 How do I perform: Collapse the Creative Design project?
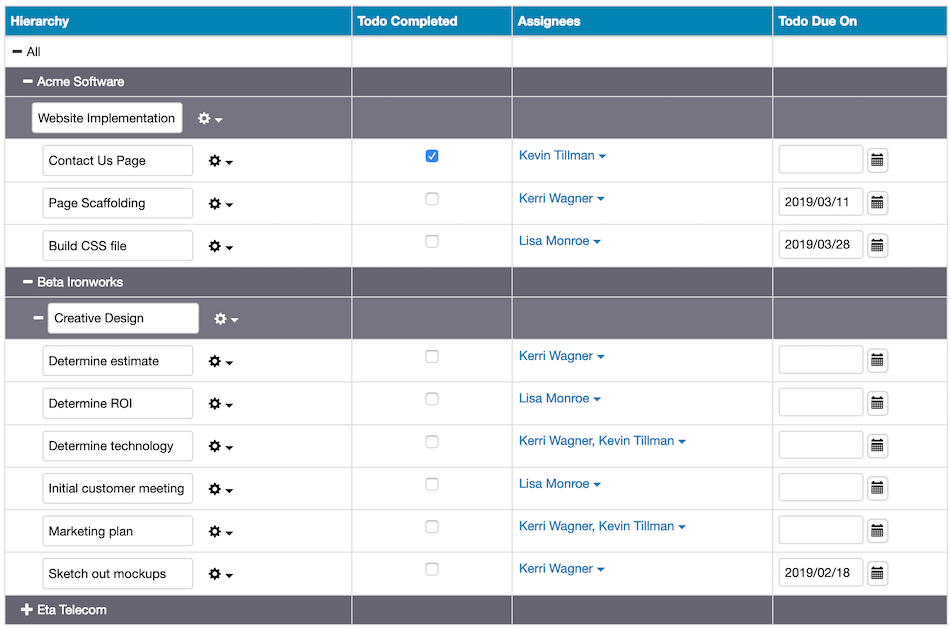tap(39, 318)
